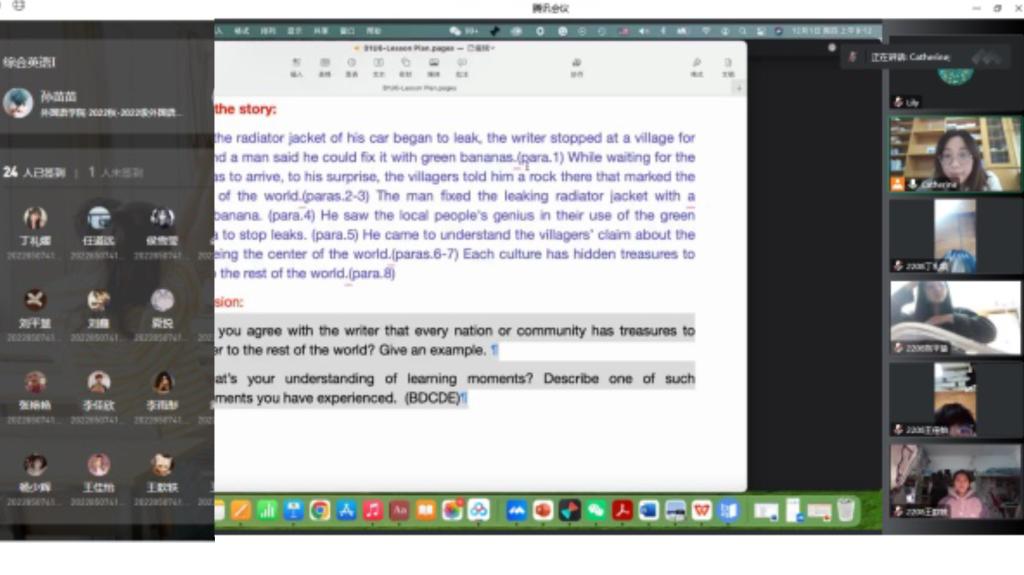Open the 共享 menu in the menu bar

(321, 31)
